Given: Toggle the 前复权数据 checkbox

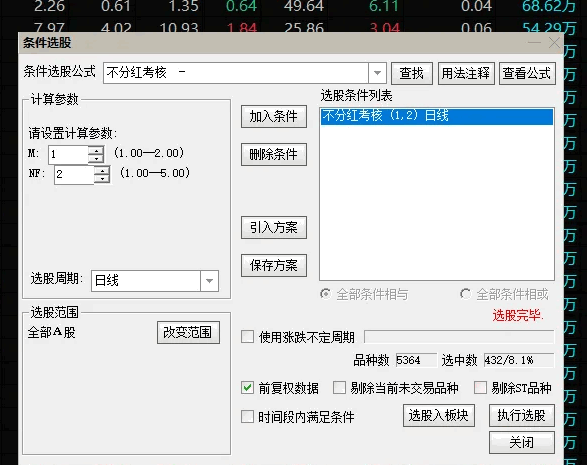Looking at the screenshot, I should click(247, 388).
